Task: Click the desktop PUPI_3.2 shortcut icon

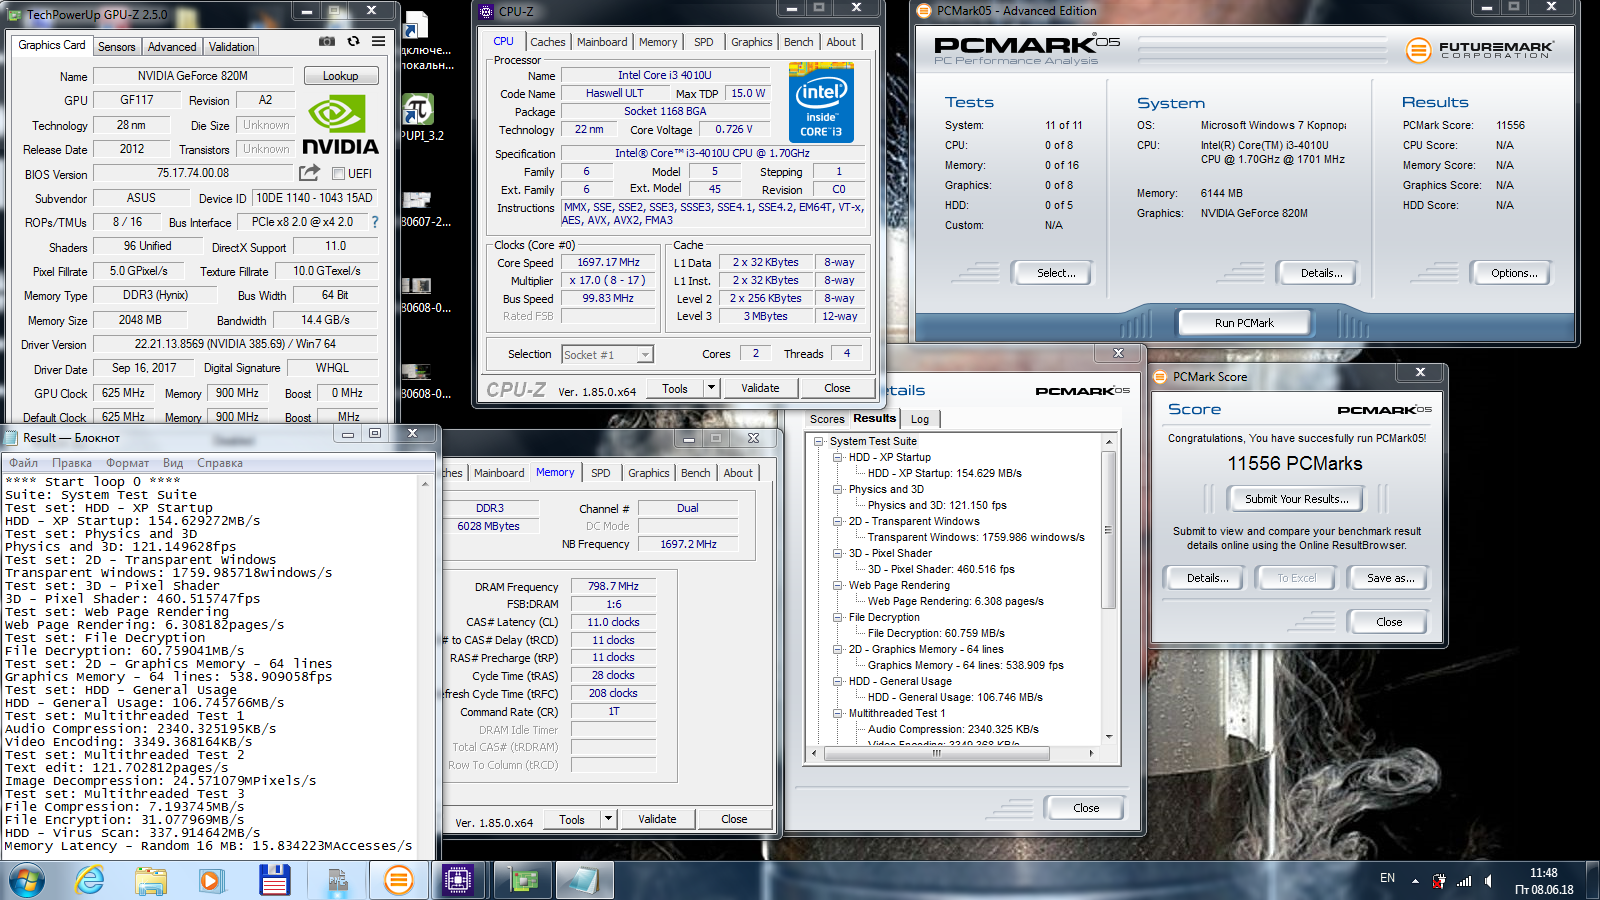Action: click(x=416, y=108)
